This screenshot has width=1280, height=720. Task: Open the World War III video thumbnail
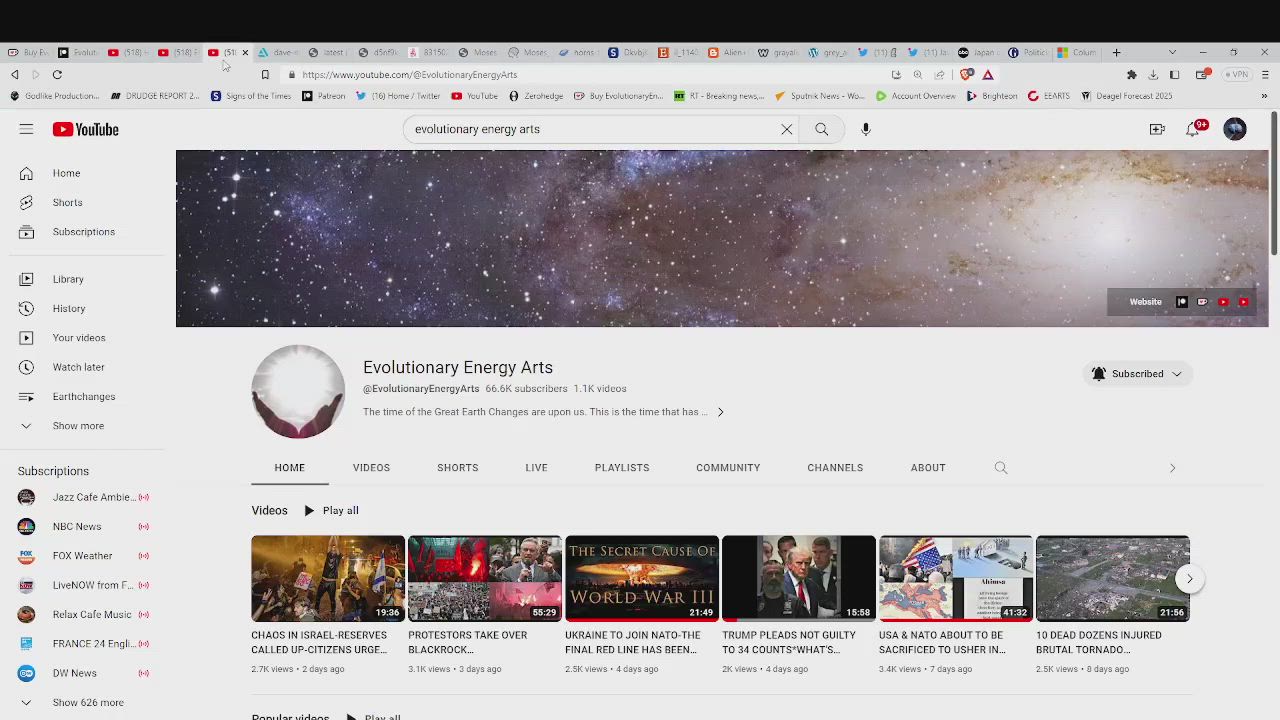(642, 578)
